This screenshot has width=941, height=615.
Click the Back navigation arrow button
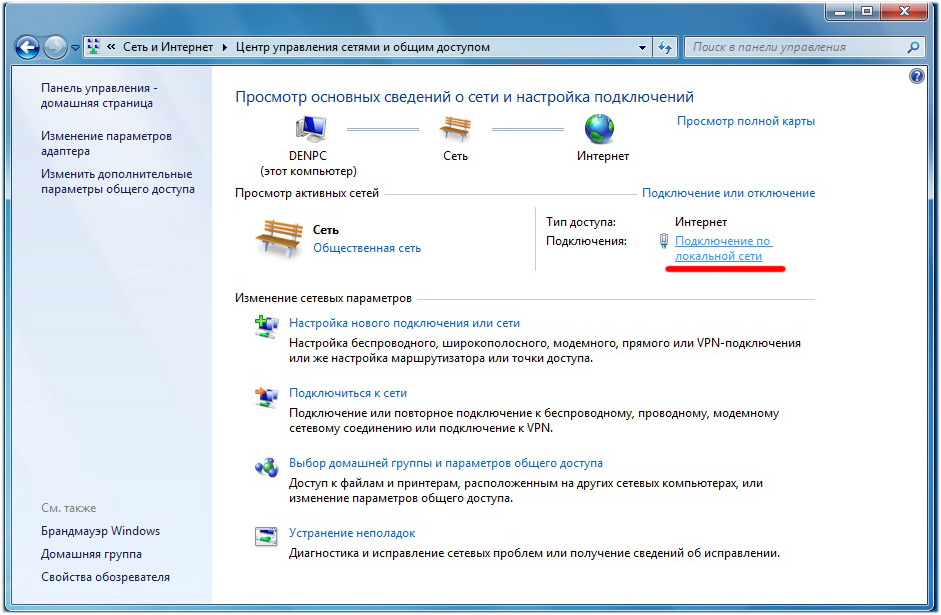click(28, 47)
